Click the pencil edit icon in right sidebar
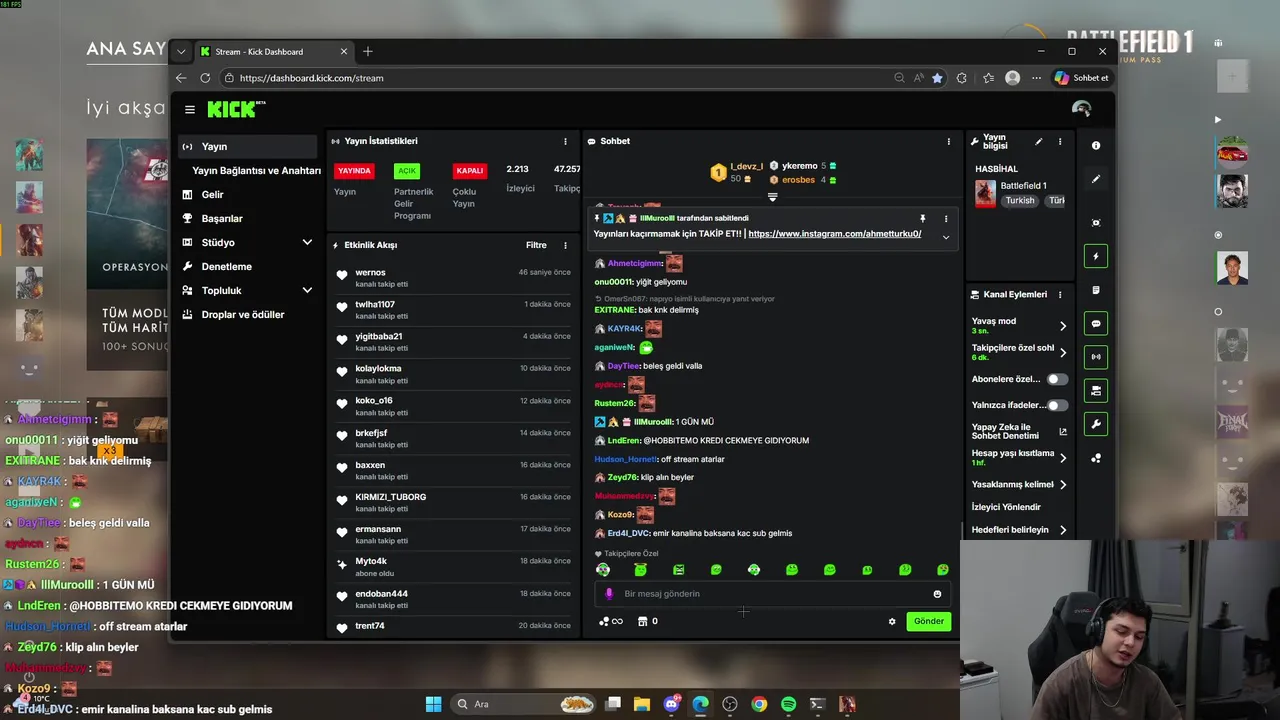 click(1096, 179)
